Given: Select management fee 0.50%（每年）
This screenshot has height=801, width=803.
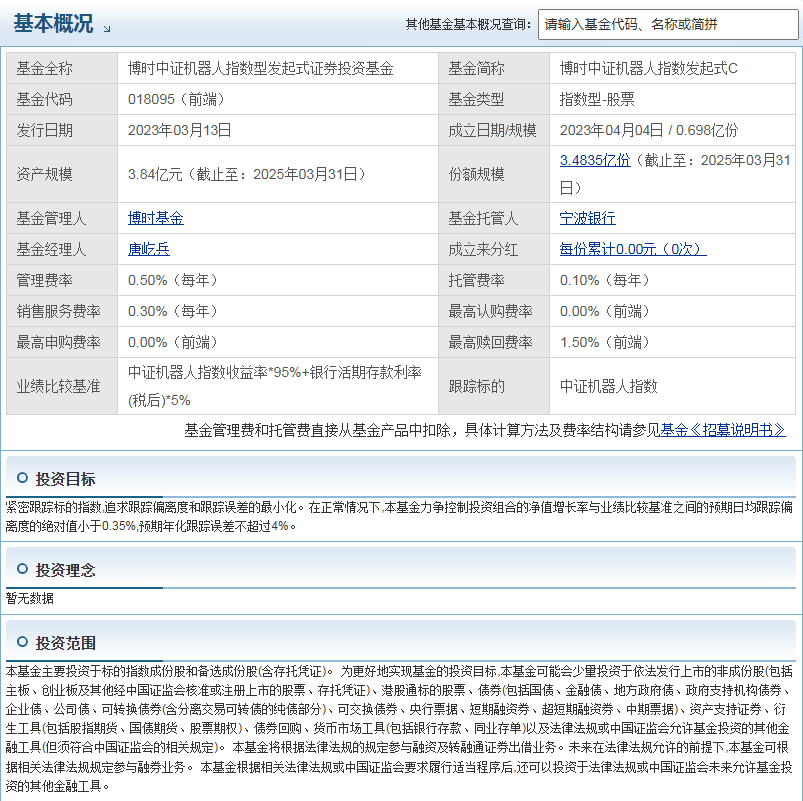Looking at the screenshot, I should coord(174,280).
